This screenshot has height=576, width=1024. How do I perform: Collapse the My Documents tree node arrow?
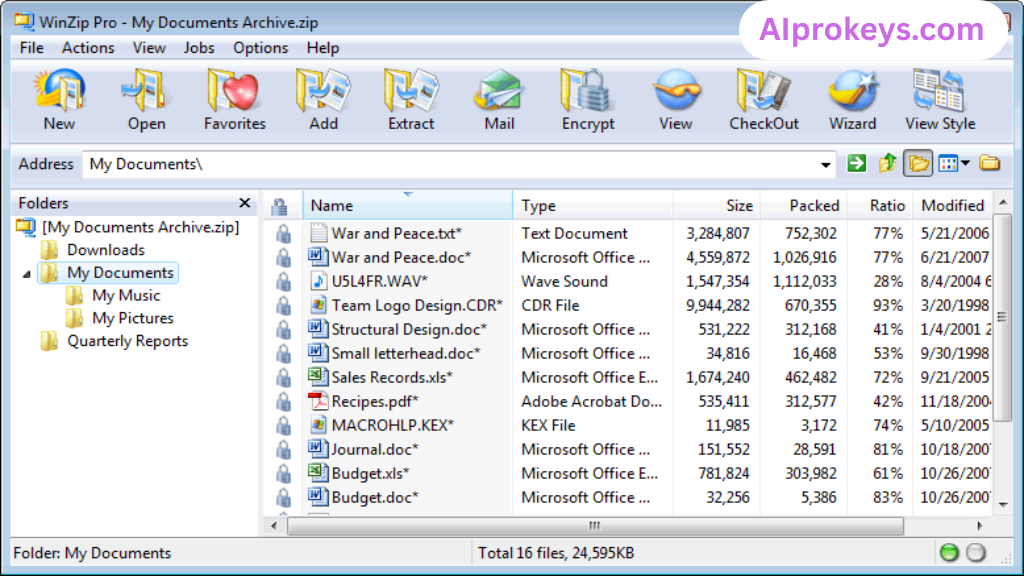tap(27, 274)
